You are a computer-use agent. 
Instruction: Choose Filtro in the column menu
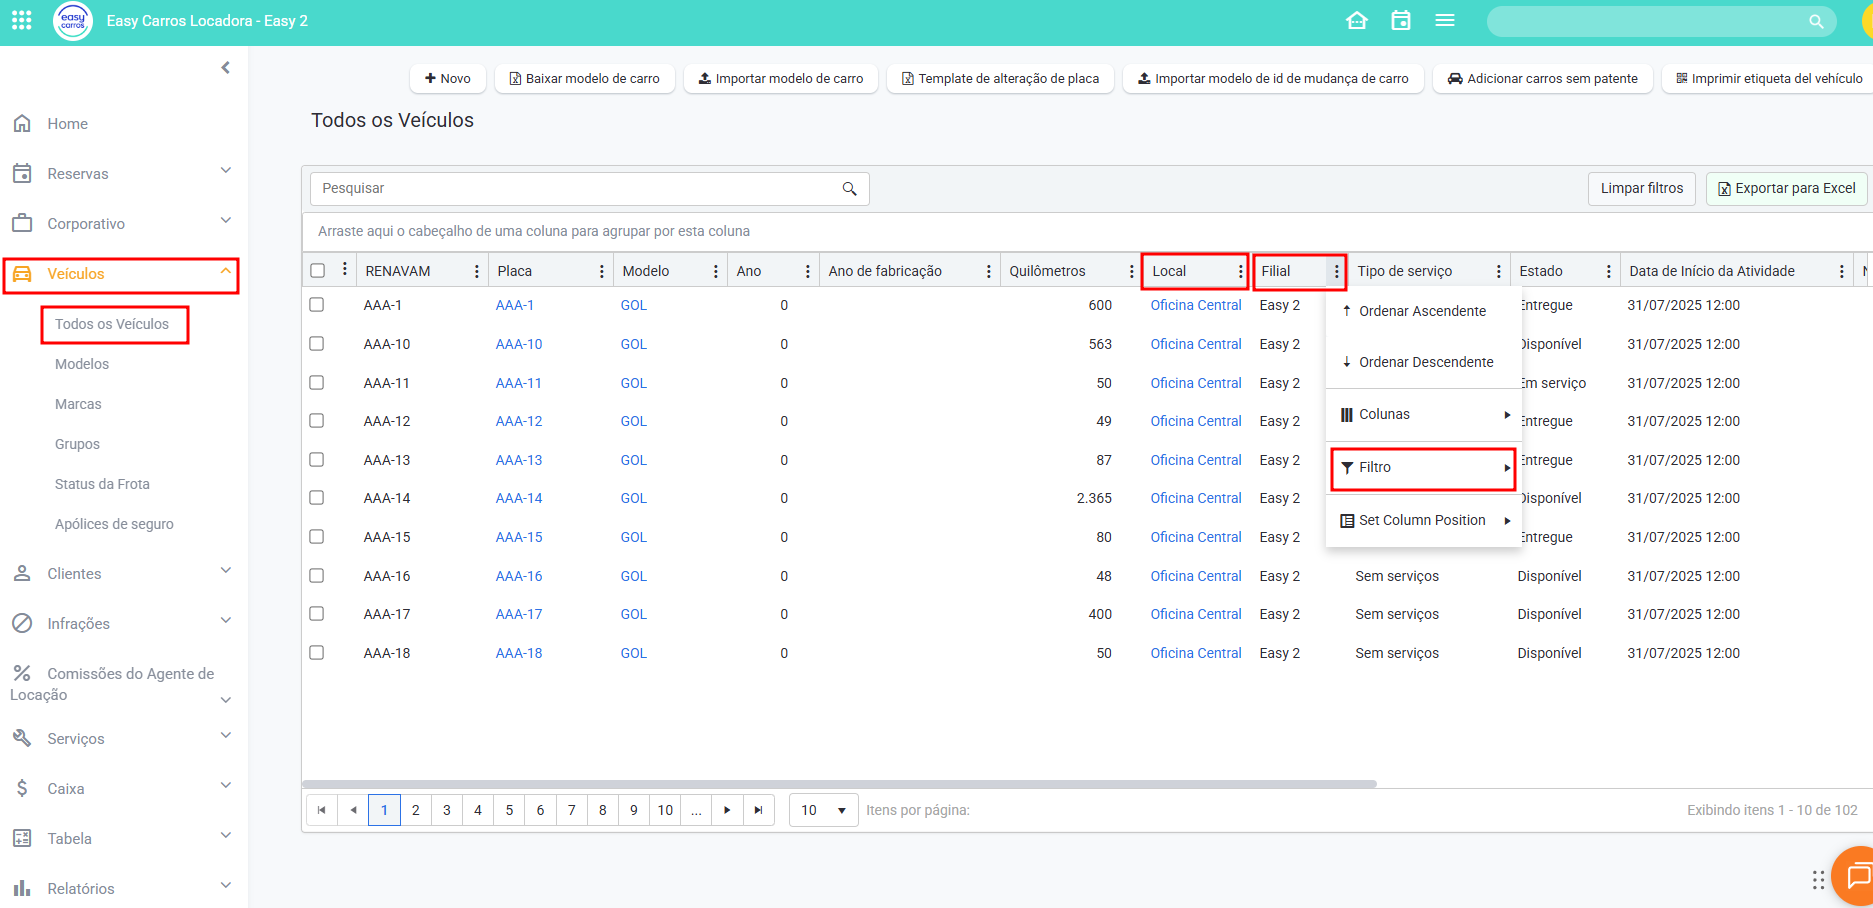click(1422, 468)
